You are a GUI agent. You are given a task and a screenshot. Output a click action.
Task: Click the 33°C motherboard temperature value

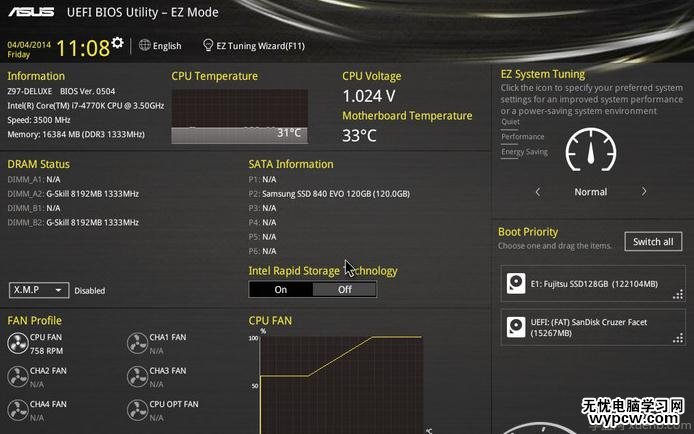coord(359,135)
